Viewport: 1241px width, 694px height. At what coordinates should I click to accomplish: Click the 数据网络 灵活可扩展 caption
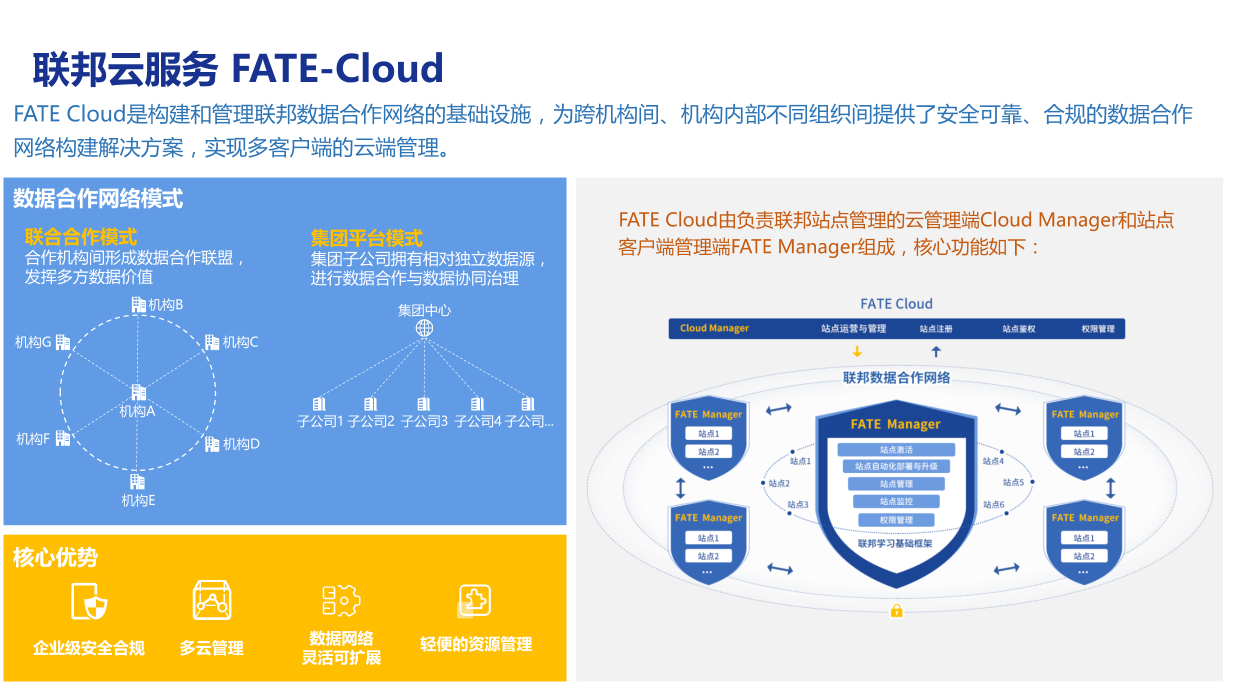(342, 648)
